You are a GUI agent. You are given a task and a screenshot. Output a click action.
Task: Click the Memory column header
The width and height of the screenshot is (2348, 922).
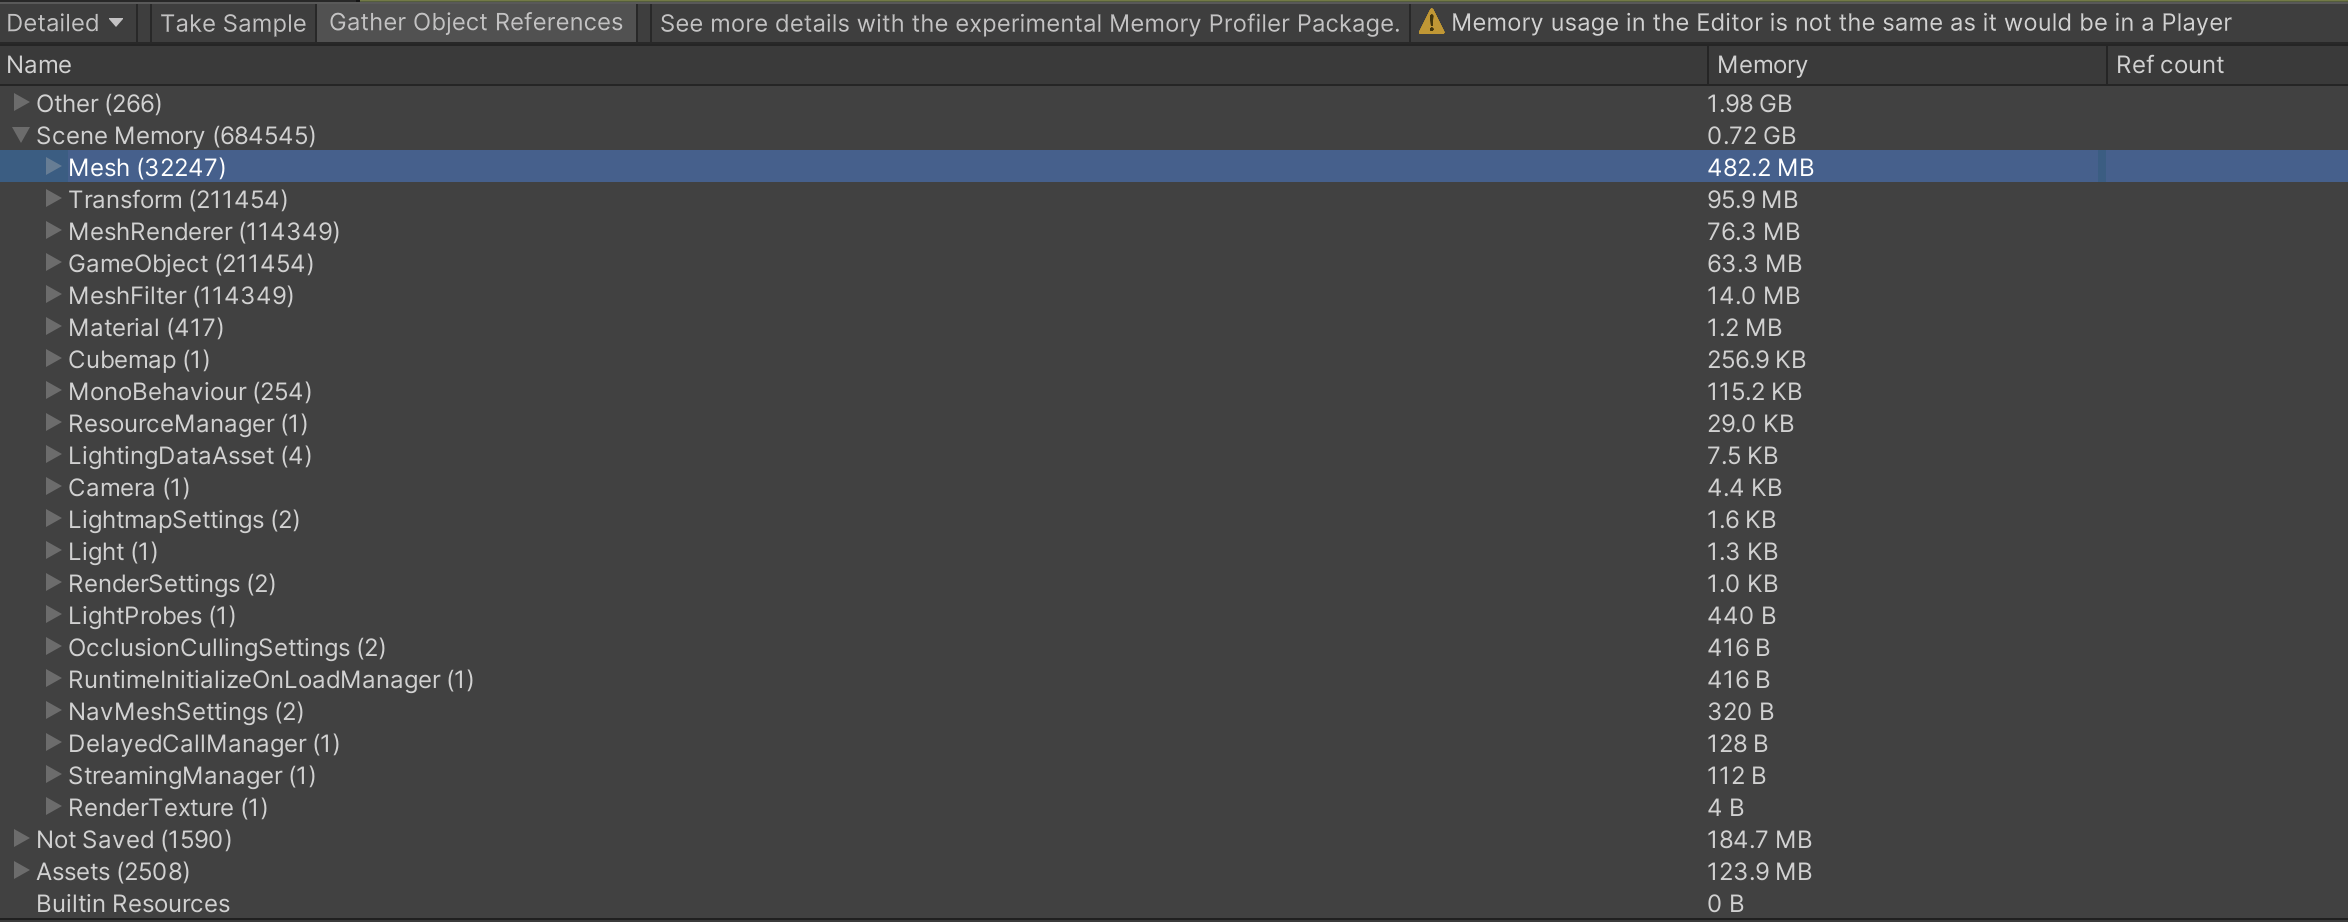pyautogui.click(x=1761, y=64)
